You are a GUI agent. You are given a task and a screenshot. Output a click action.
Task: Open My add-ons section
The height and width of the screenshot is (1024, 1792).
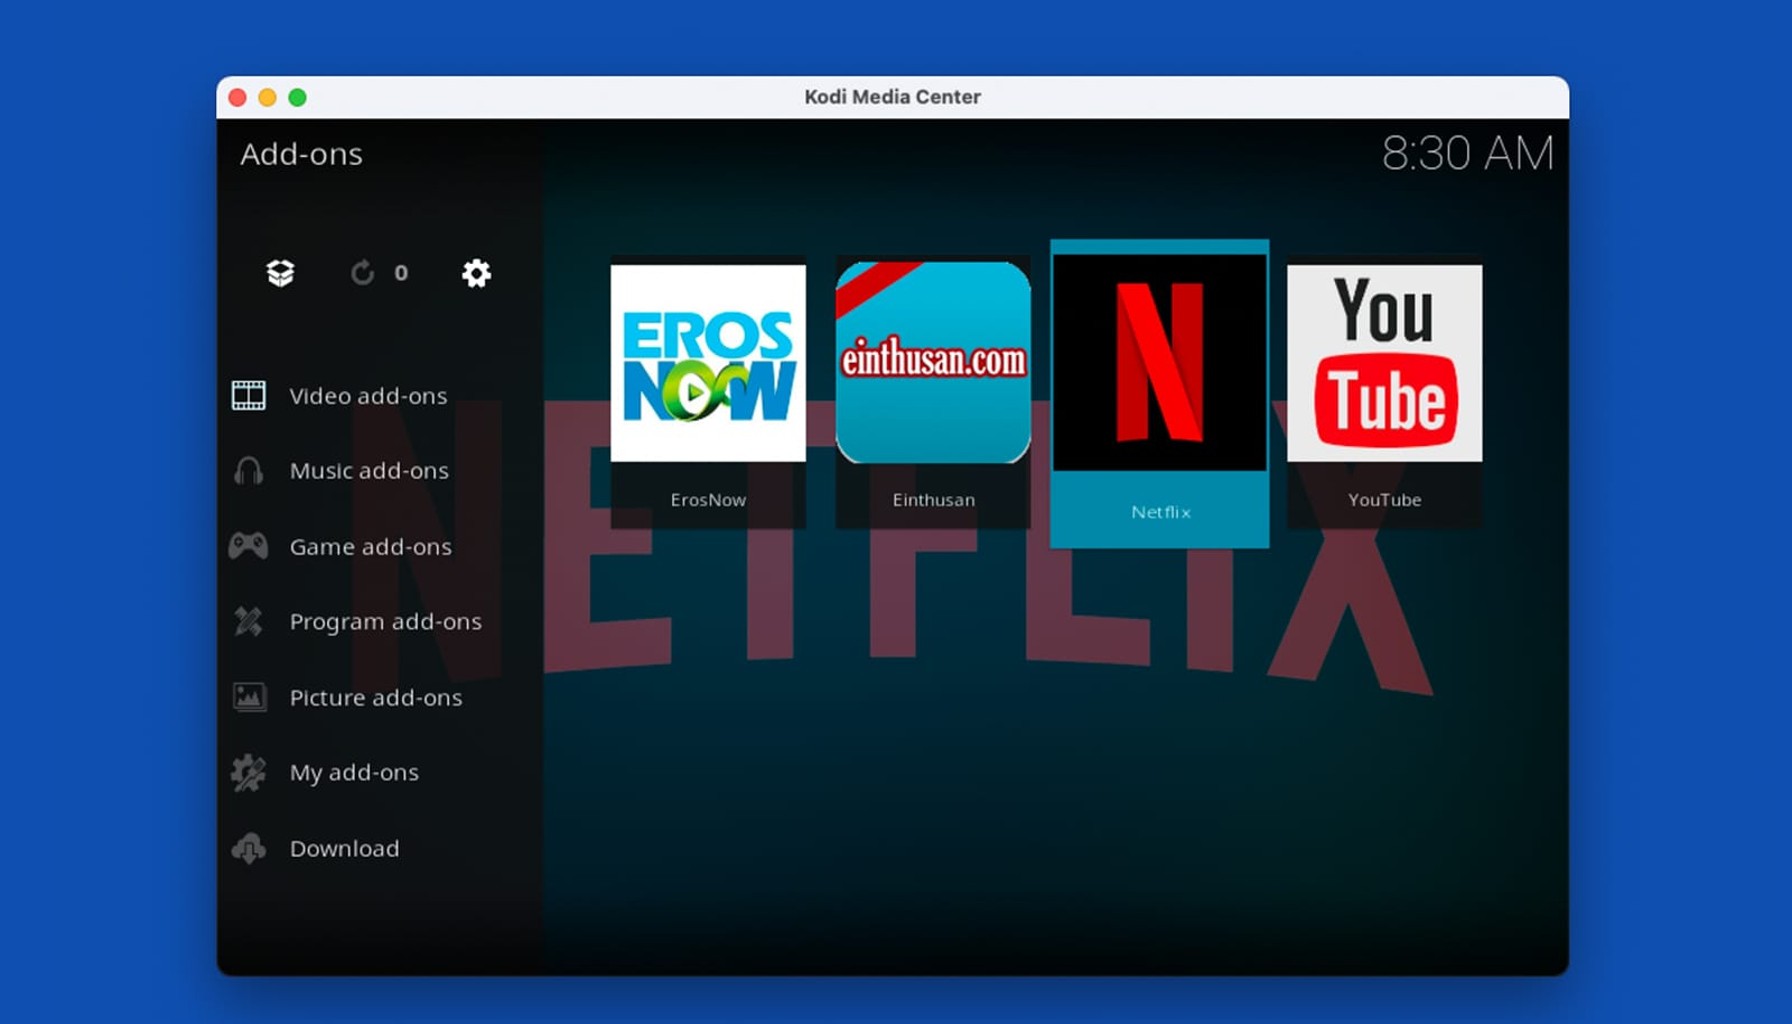pyautogui.click(x=354, y=773)
